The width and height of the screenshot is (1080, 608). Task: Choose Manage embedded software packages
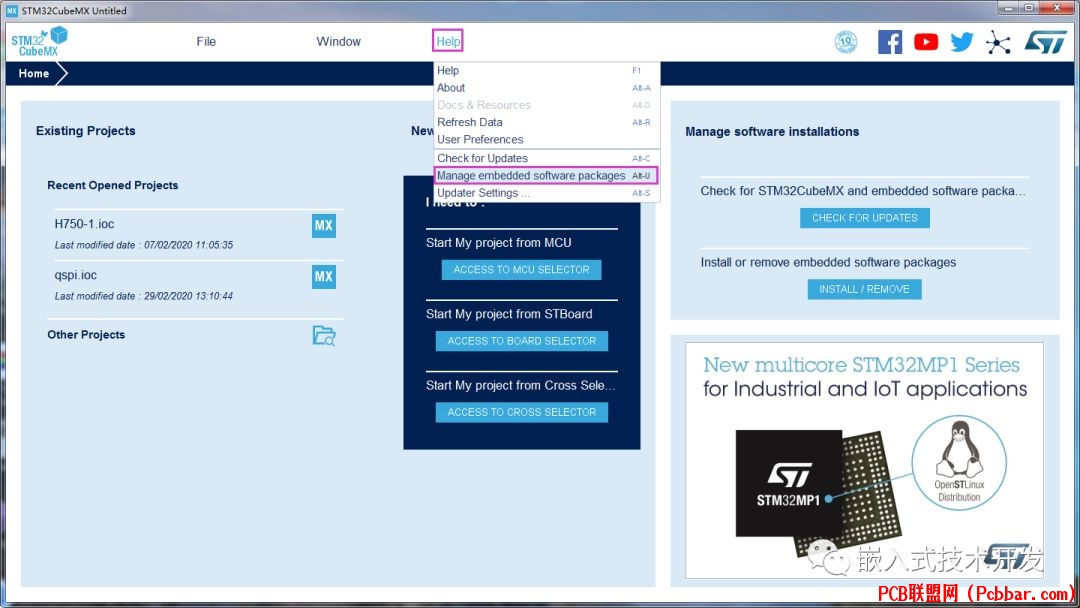pos(546,176)
